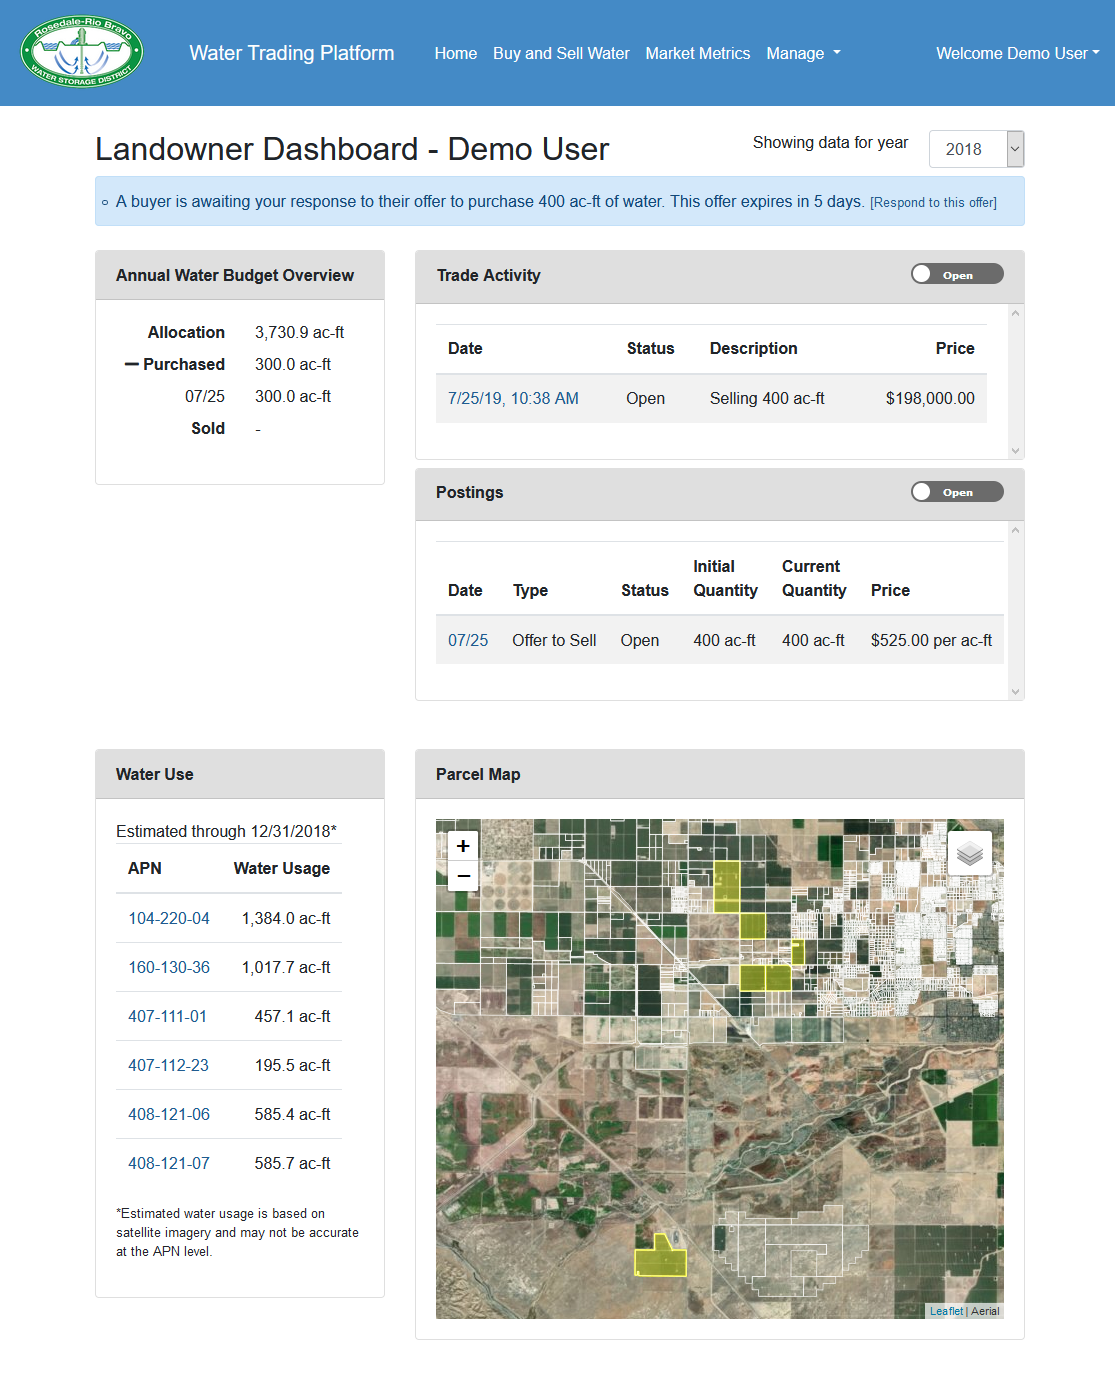Click the Respond to this offer link
The height and width of the screenshot is (1375, 1115).
933,202
